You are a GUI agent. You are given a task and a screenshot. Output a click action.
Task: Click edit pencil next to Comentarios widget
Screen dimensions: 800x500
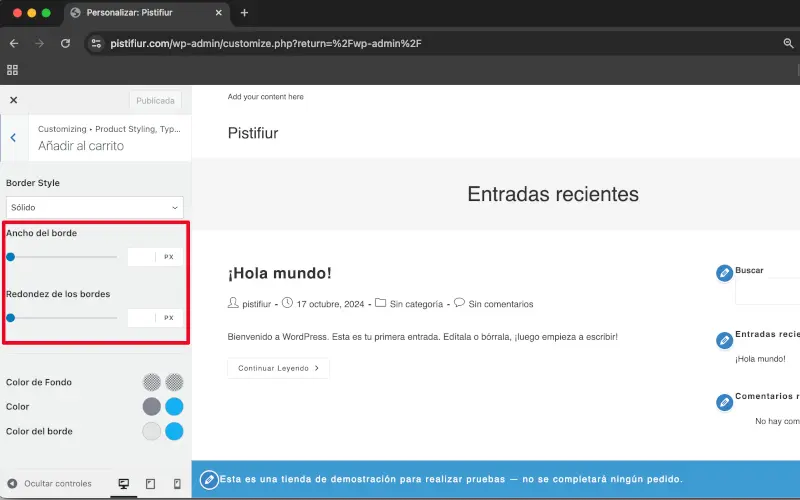click(724, 402)
